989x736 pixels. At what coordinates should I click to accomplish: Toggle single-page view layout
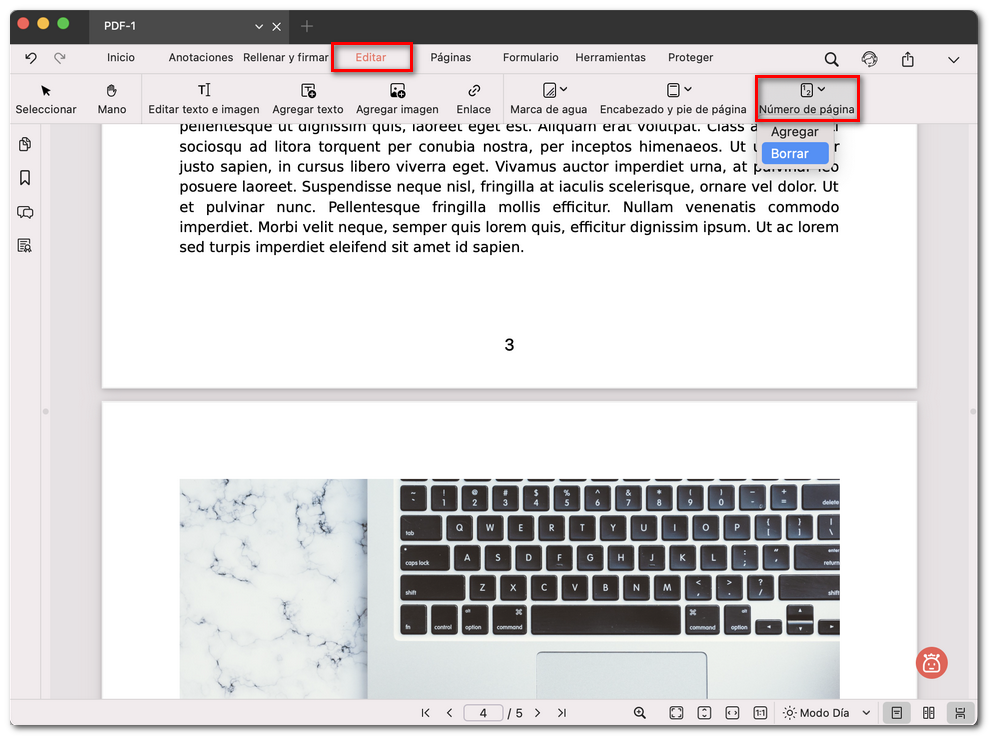pyautogui.click(x=896, y=712)
